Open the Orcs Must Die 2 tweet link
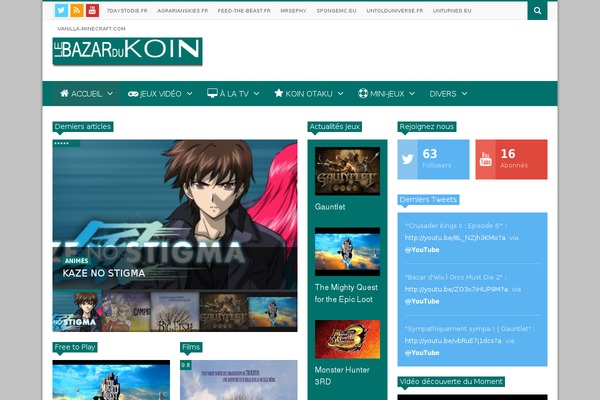Image resolution: width=600 pixels, height=400 pixels. [457, 289]
